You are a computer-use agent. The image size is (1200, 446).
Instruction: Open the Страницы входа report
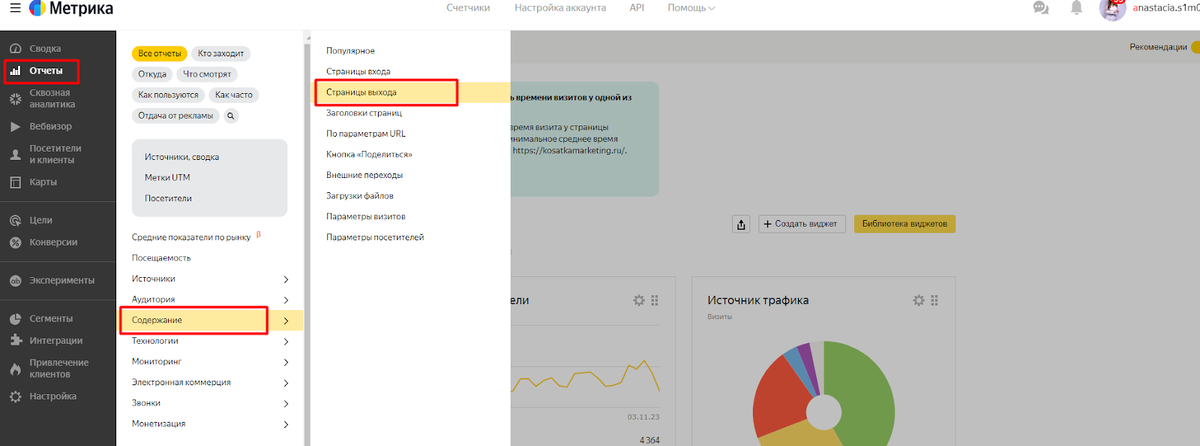[358, 71]
